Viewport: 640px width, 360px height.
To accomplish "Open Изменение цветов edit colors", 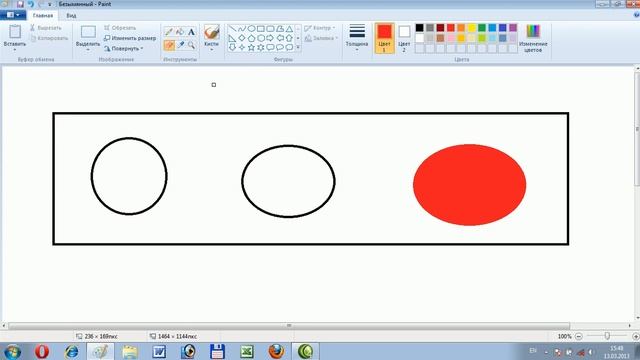I will coord(533,38).
